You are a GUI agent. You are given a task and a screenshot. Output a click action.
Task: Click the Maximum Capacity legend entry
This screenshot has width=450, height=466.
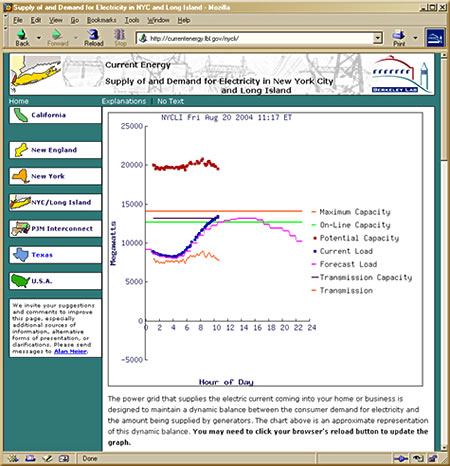(x=351, y=212)
